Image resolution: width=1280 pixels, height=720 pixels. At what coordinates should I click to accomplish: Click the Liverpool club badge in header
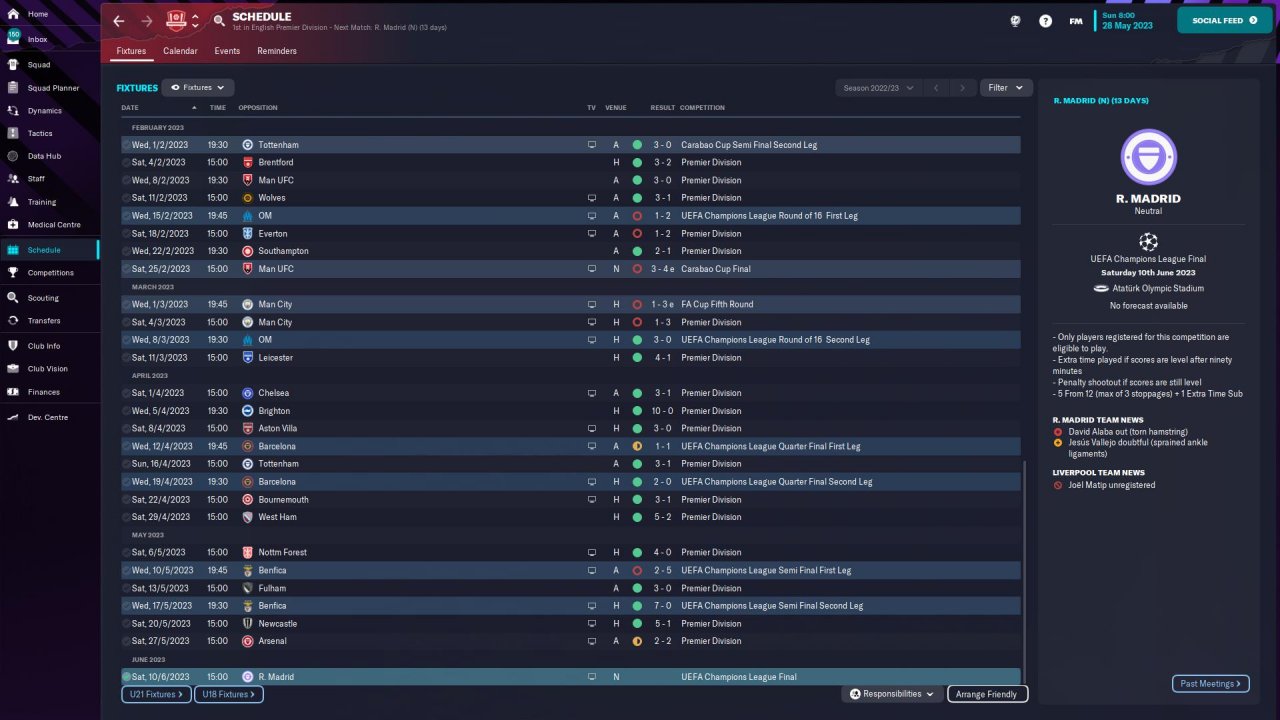point(177,21)
